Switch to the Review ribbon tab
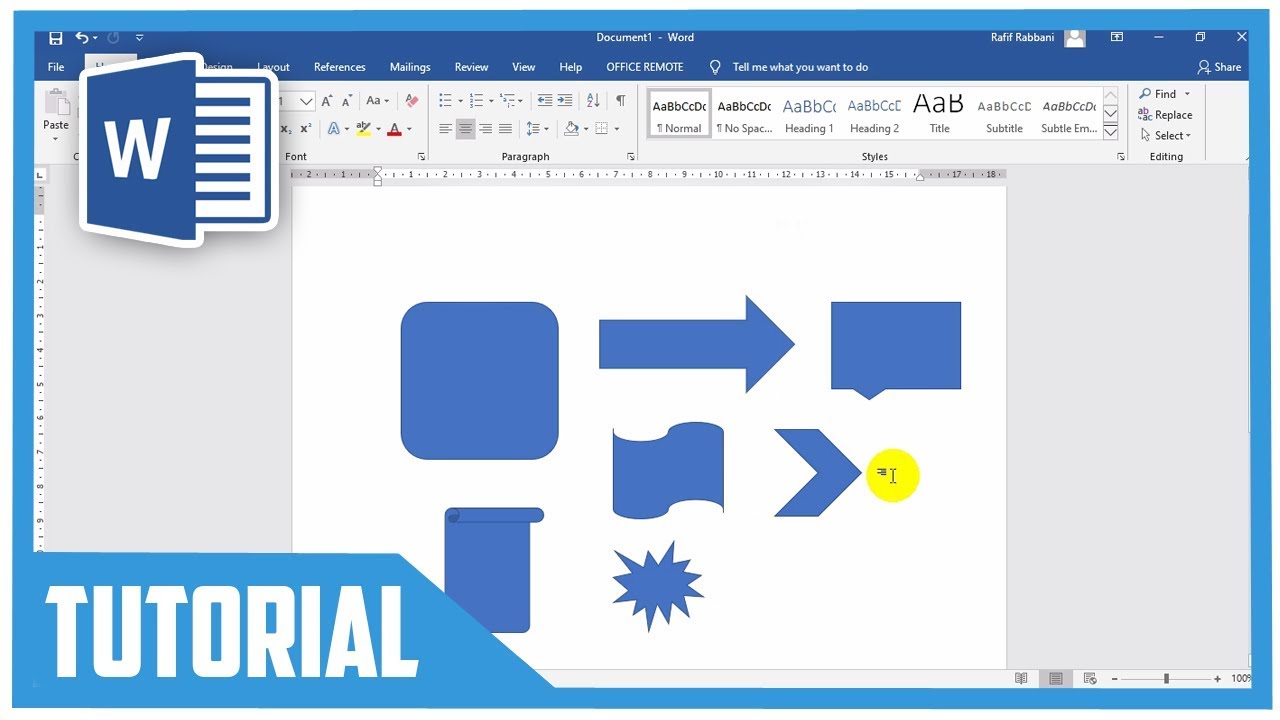The height and width of the screenshot is (720, 1280). pos(471,67)
